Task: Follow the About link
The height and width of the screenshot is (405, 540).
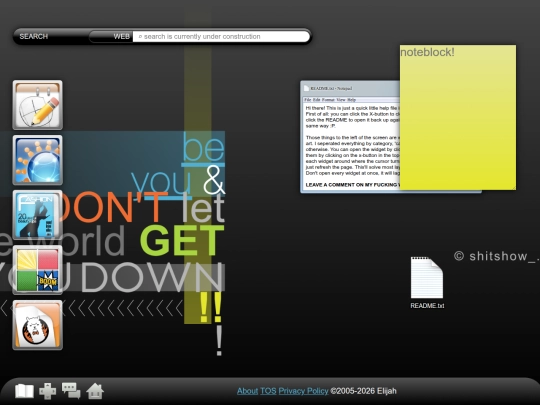Action: (247, 391)
